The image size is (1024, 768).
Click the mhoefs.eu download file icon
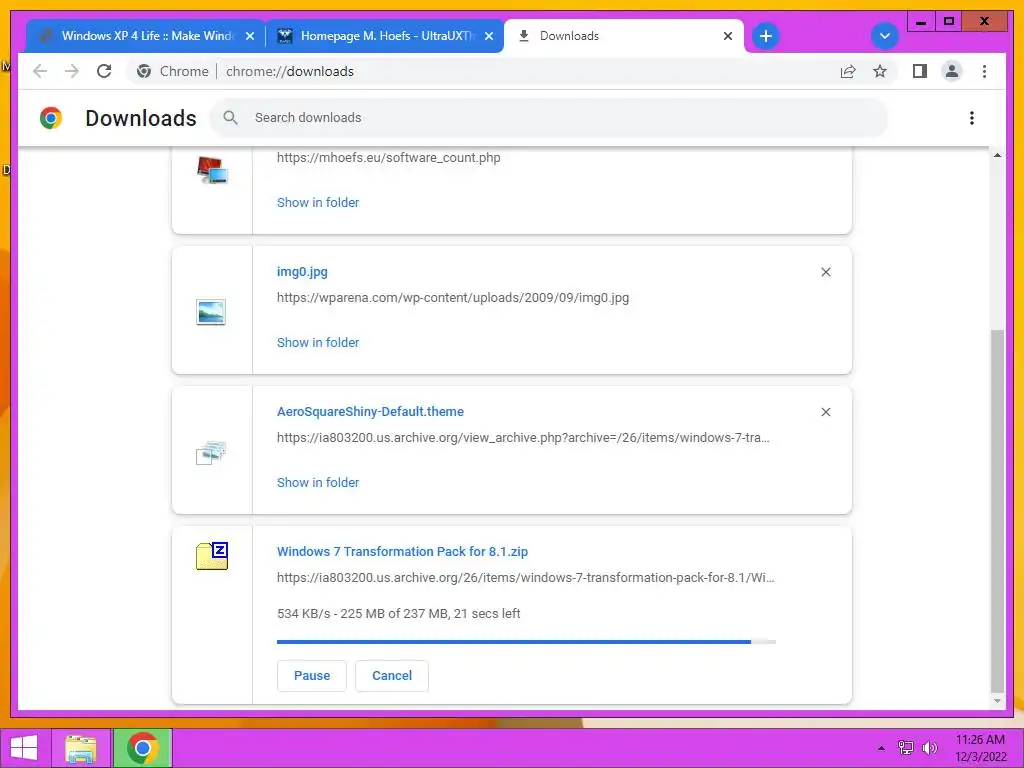[x=212, y=170]
